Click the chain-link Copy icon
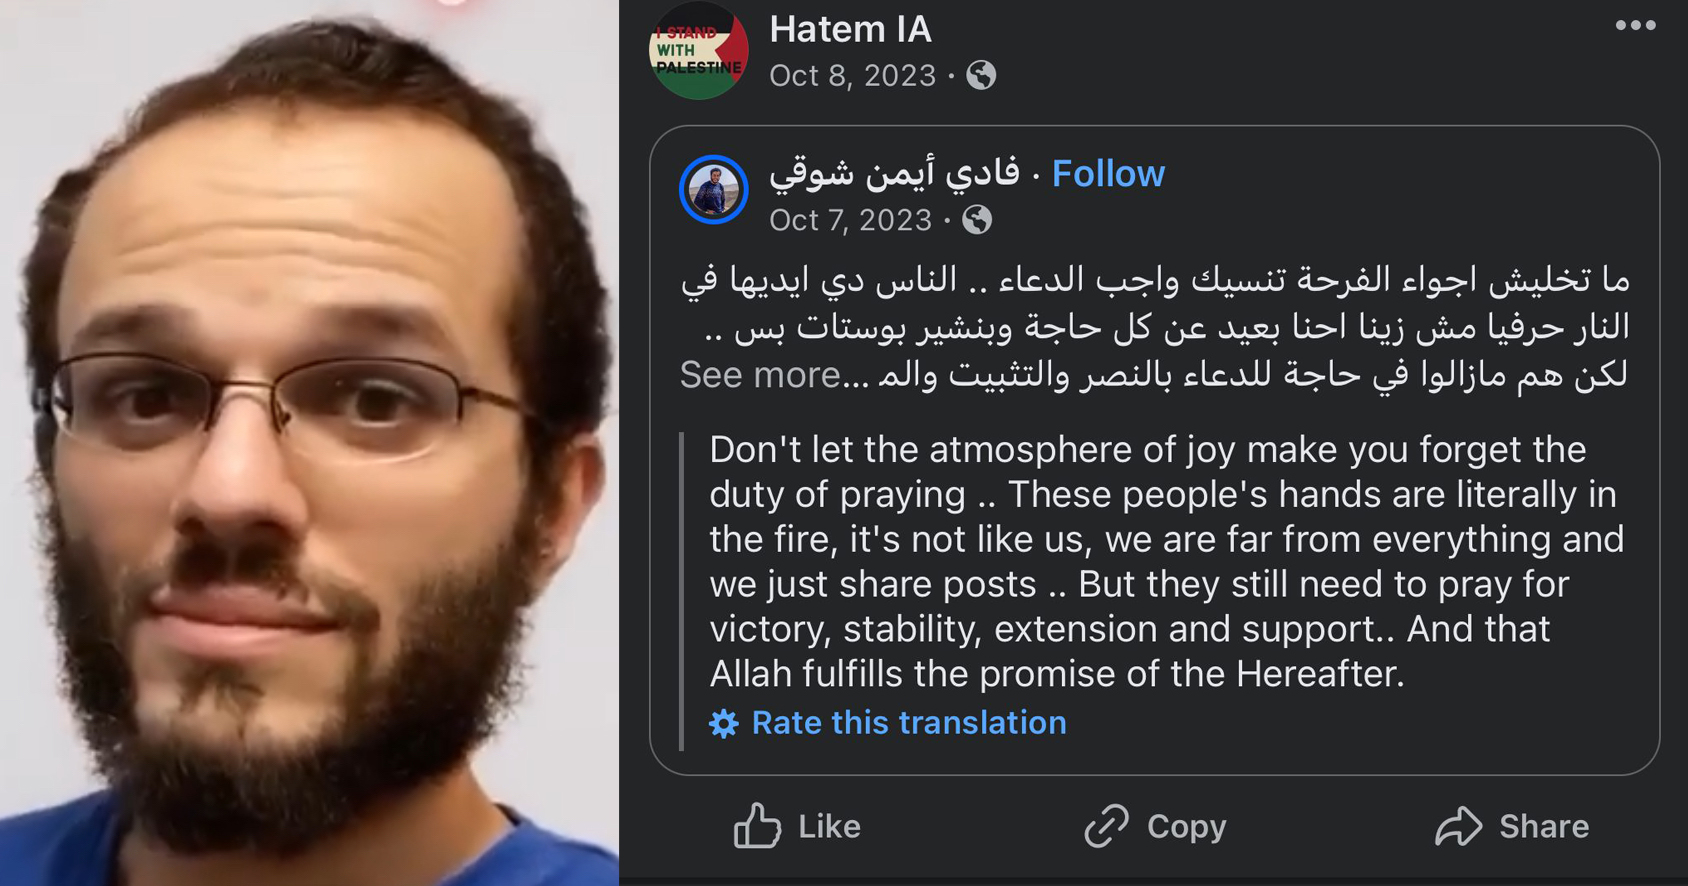Screen dimensions: 1688x886 coord(1106,827)
